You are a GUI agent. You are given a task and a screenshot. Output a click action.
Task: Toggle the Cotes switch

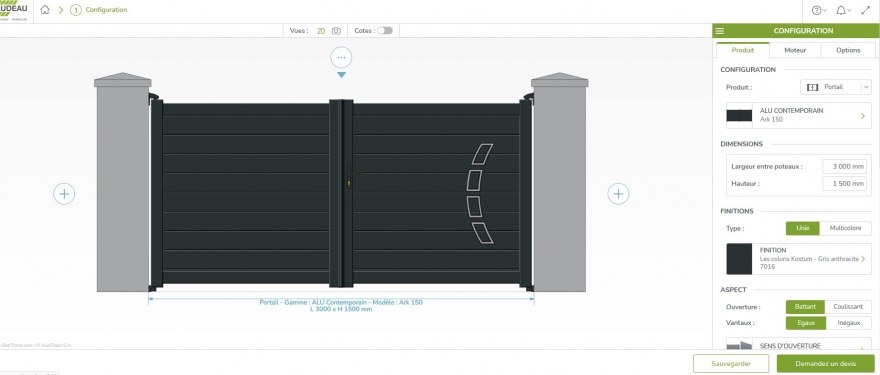pos(385,31)
